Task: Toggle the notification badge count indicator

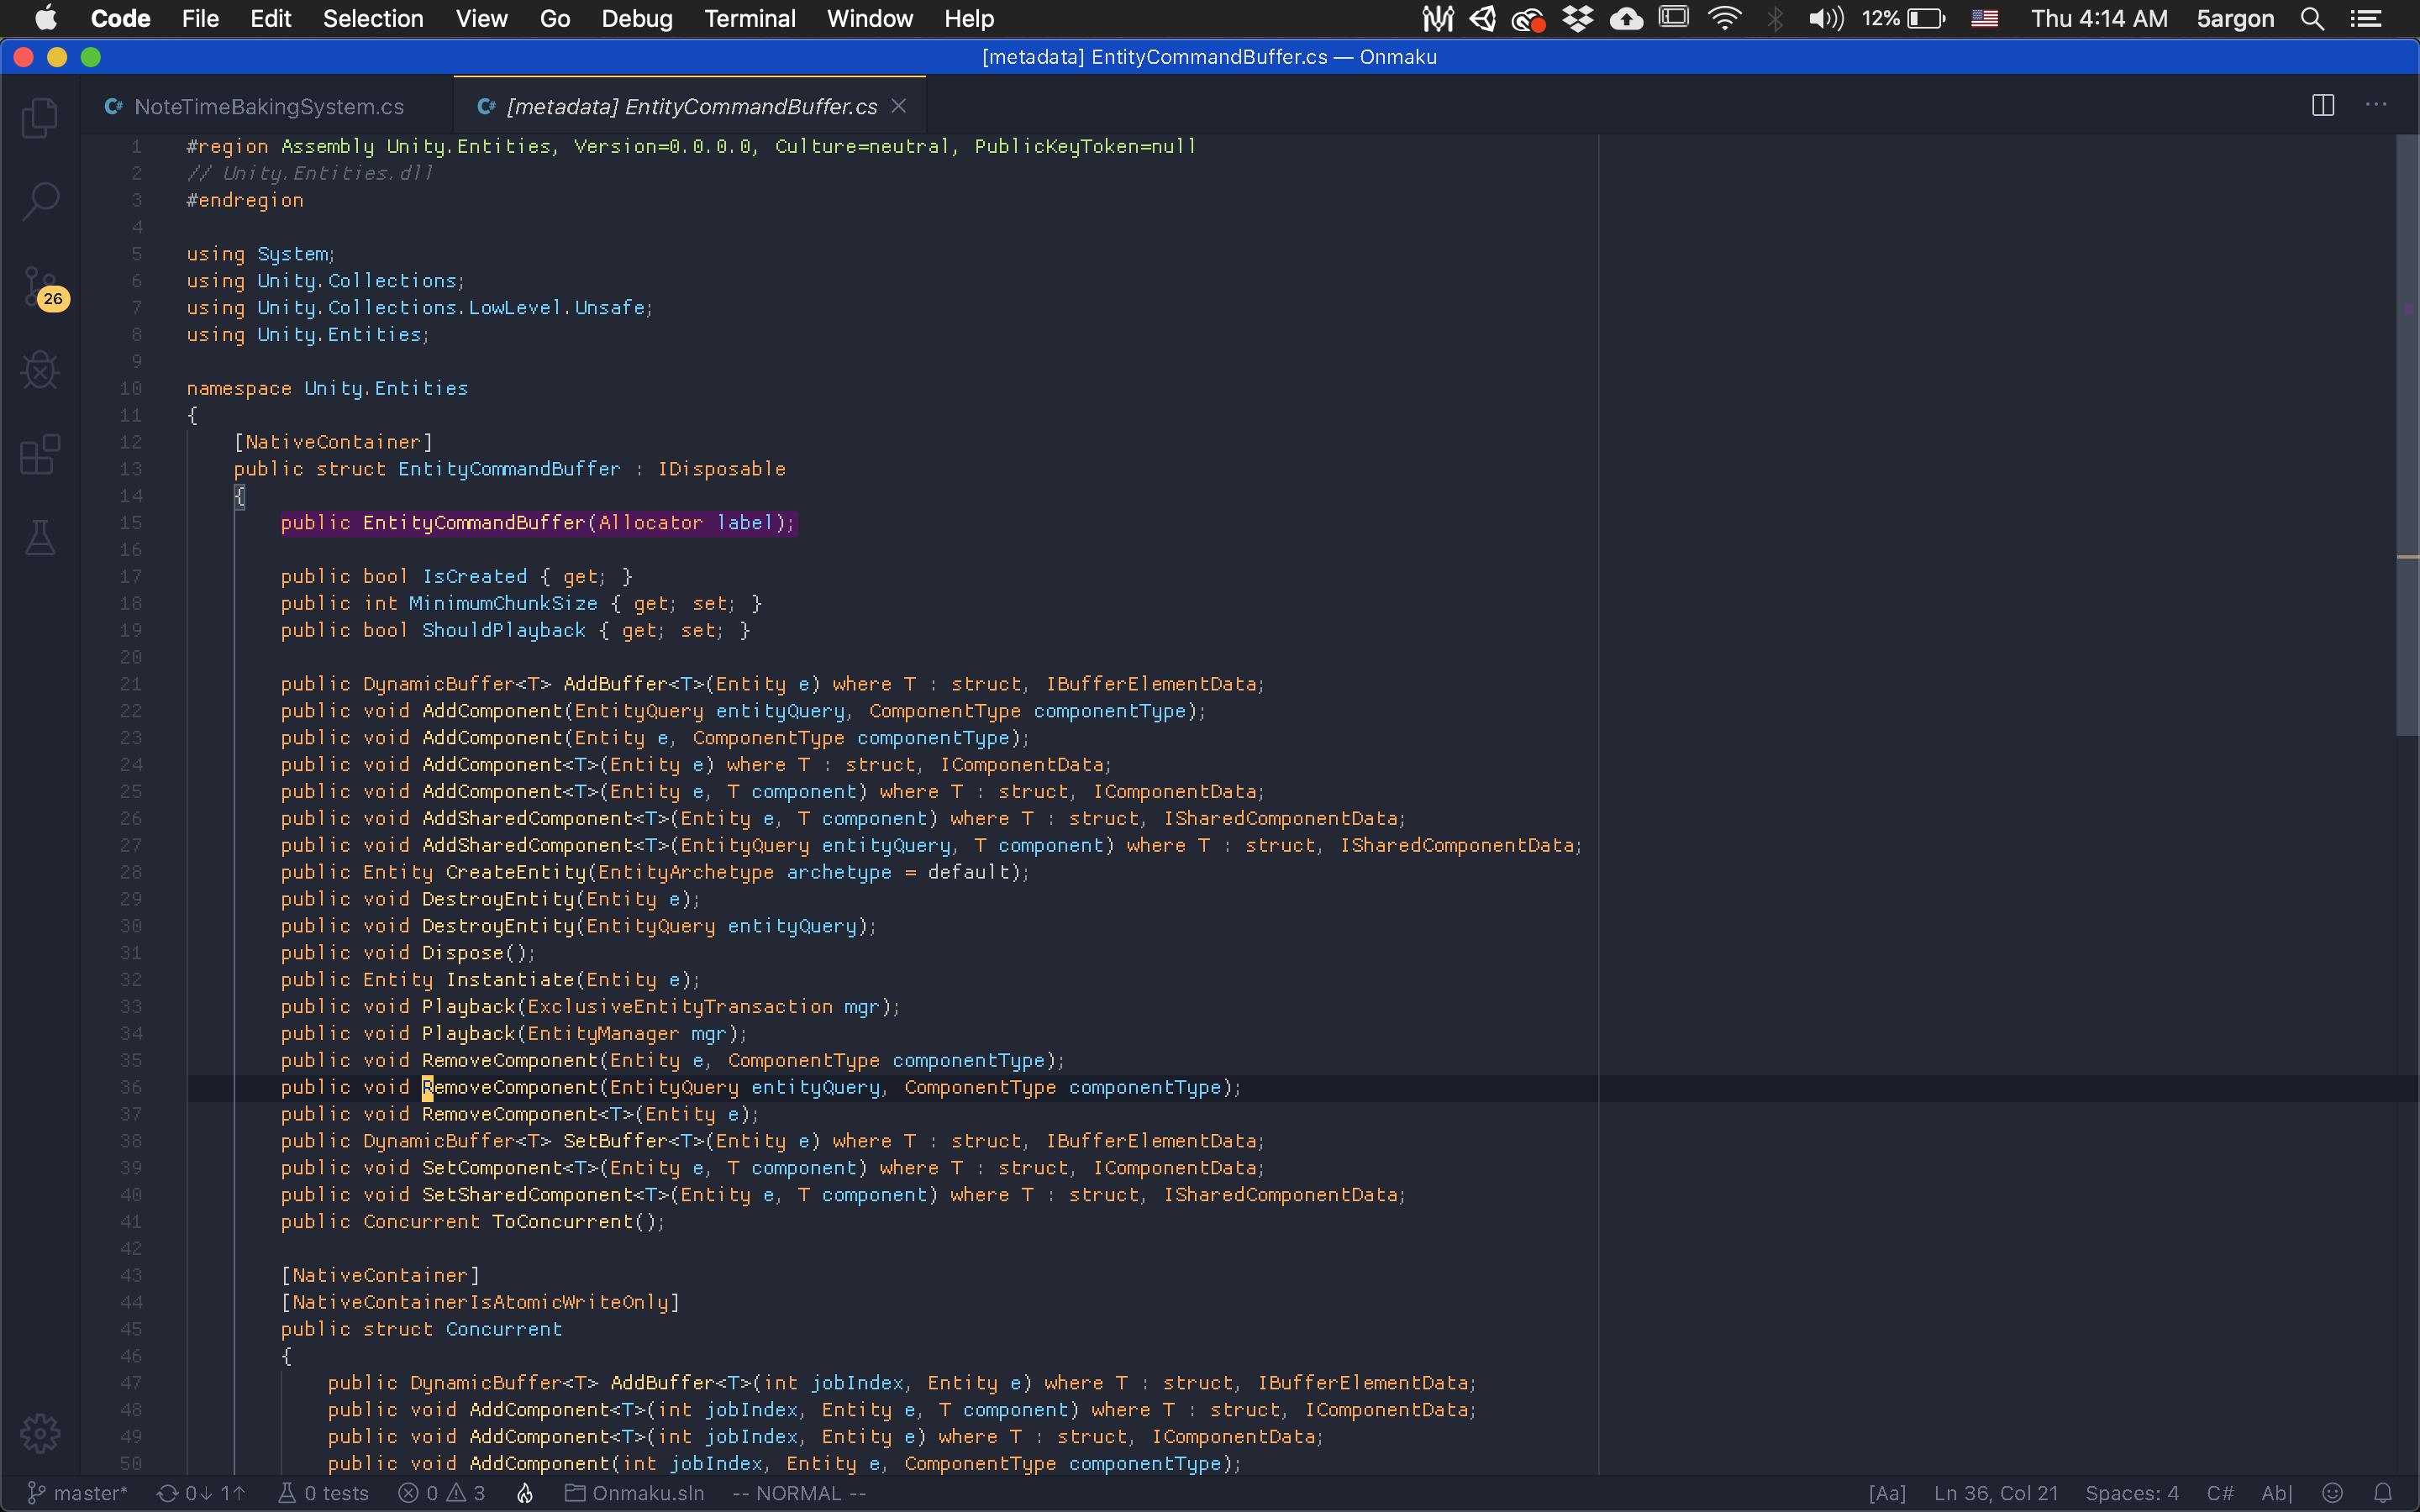Action: [x=52, y=297]
